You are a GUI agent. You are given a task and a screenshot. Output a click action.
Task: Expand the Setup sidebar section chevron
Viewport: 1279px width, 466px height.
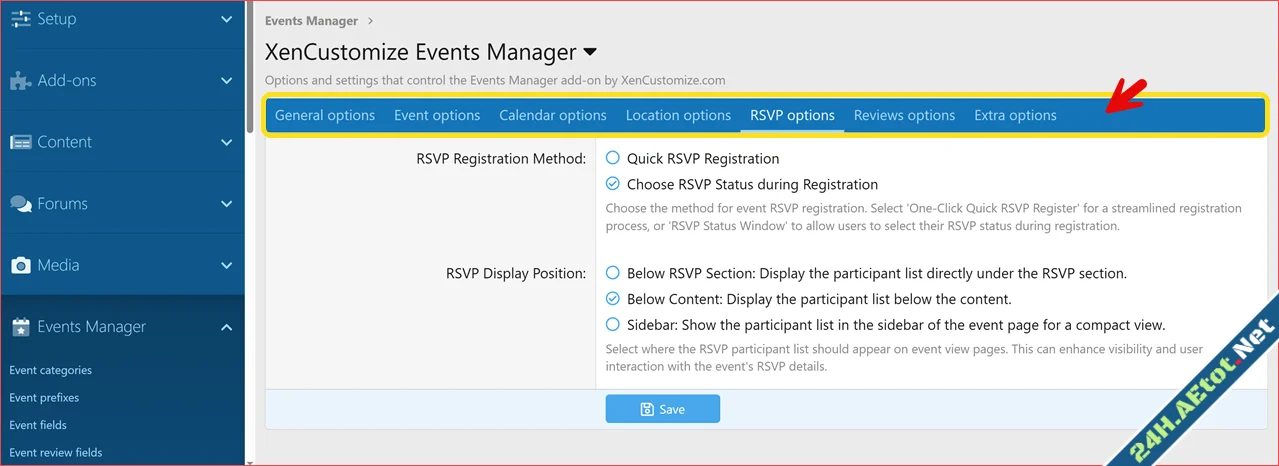[226, 19]
